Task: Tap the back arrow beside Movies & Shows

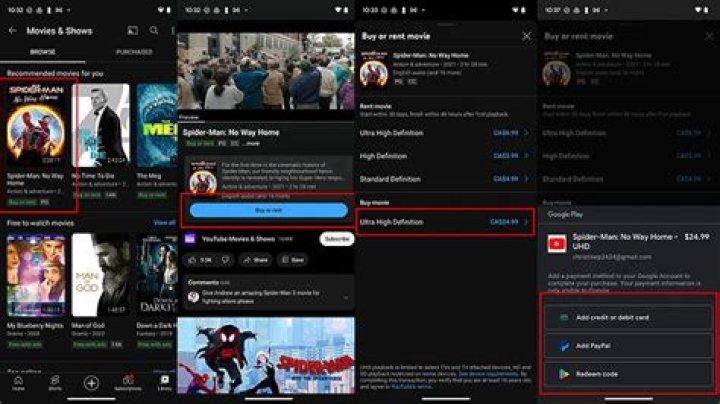Action: click(x=12, y=31)
